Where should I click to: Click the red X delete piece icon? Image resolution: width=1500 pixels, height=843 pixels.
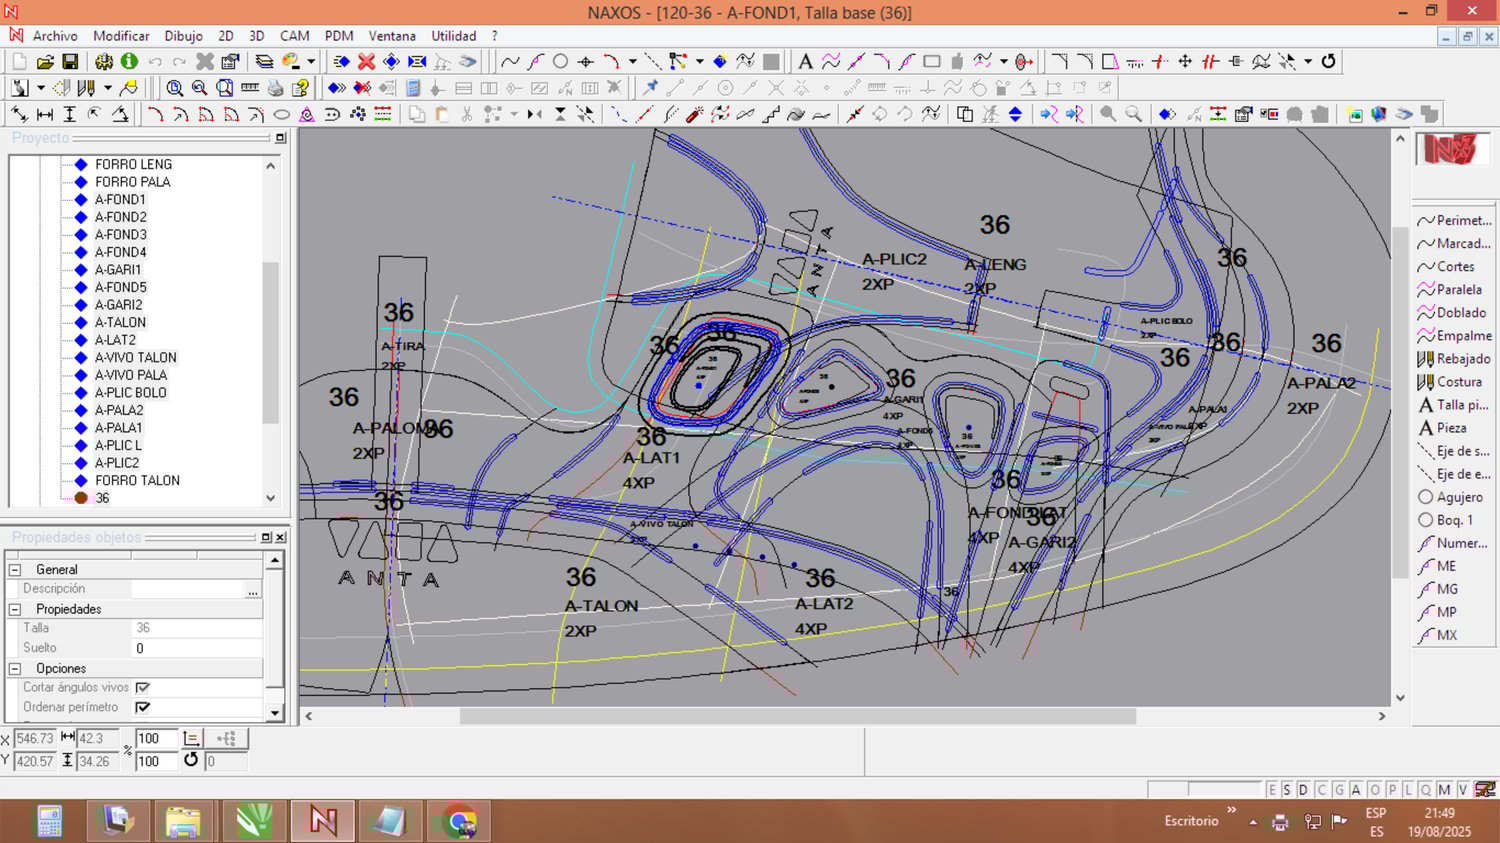[x=367, y=62]
